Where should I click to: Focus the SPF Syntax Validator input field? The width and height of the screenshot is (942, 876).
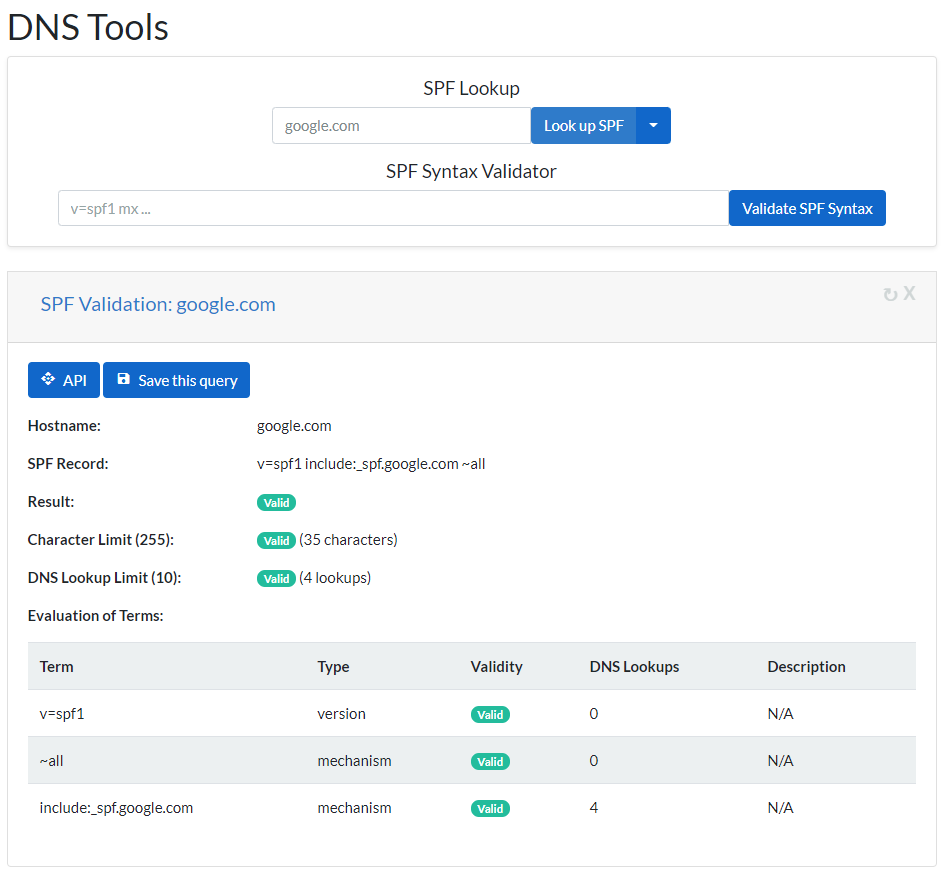(x=394, y=208)
